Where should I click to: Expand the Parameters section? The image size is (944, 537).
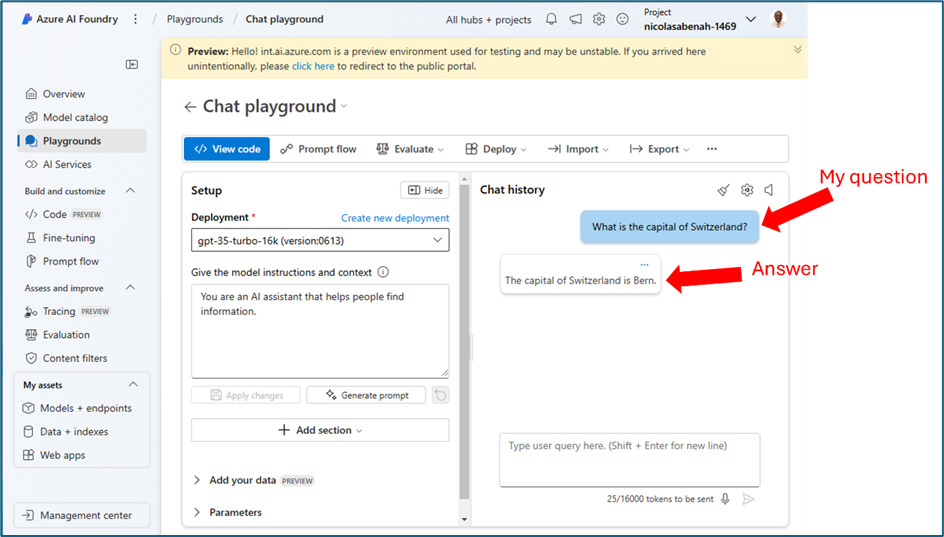(x=197, y=512)
